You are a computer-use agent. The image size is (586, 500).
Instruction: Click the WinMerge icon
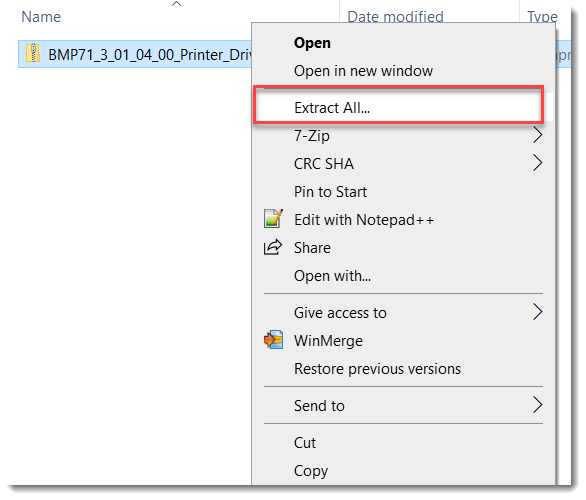click(x=273, y=340)
